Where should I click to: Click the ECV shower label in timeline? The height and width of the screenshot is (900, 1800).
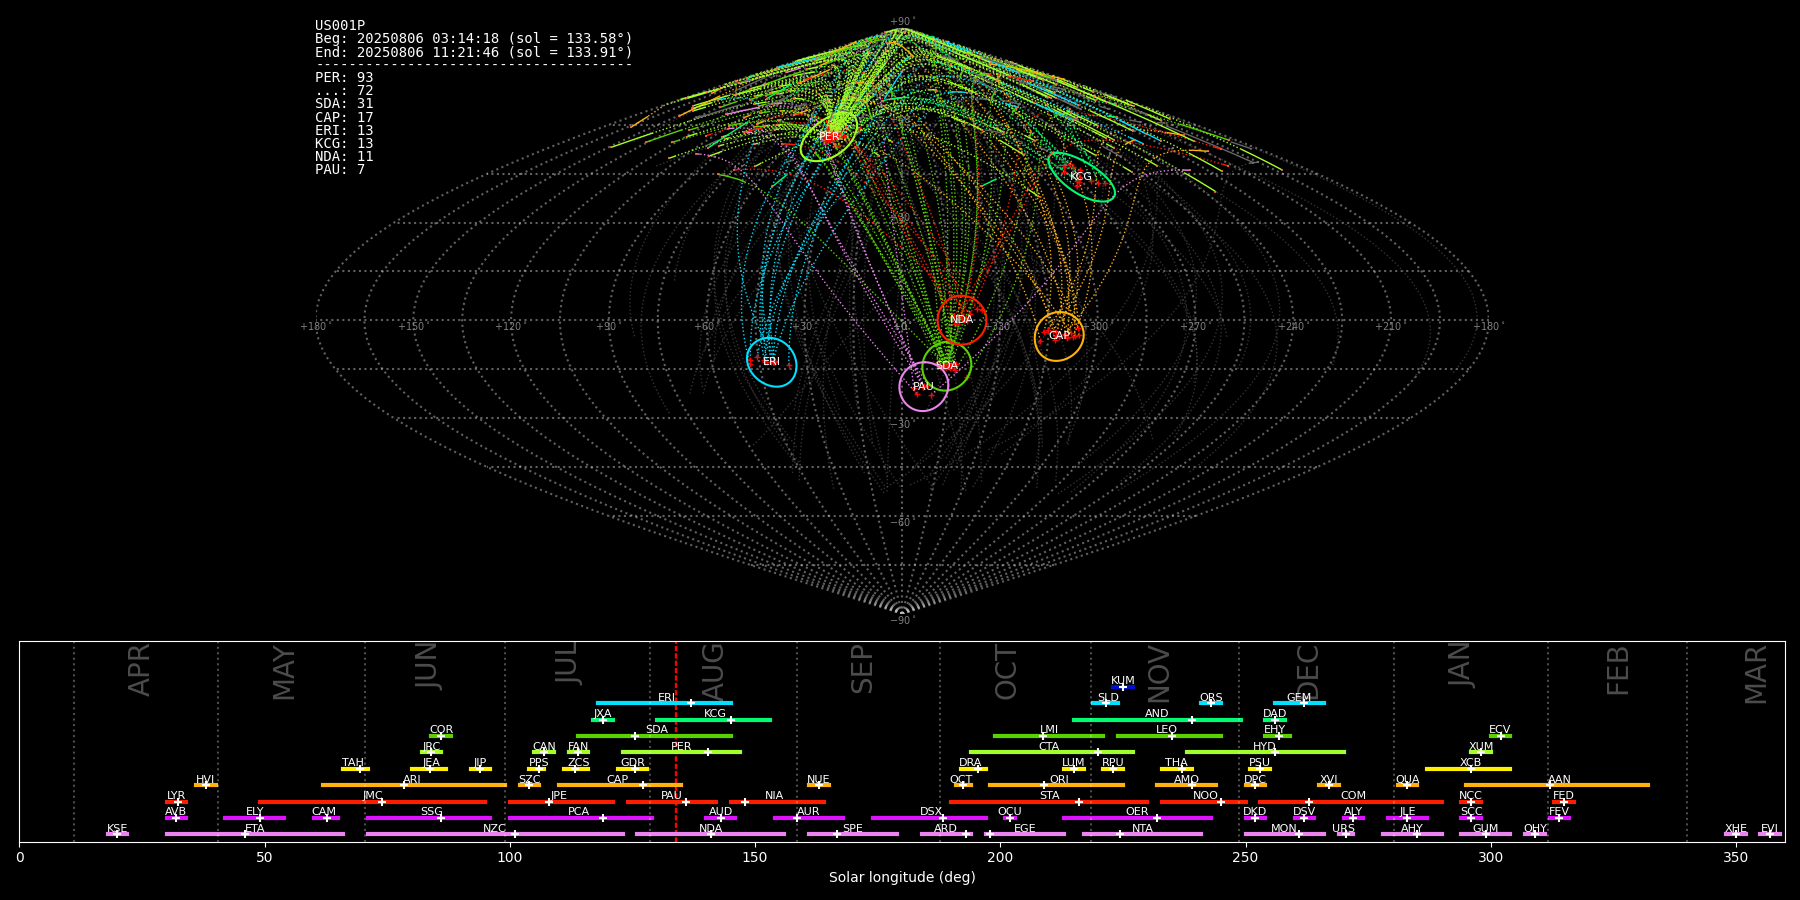(1499, 730)
